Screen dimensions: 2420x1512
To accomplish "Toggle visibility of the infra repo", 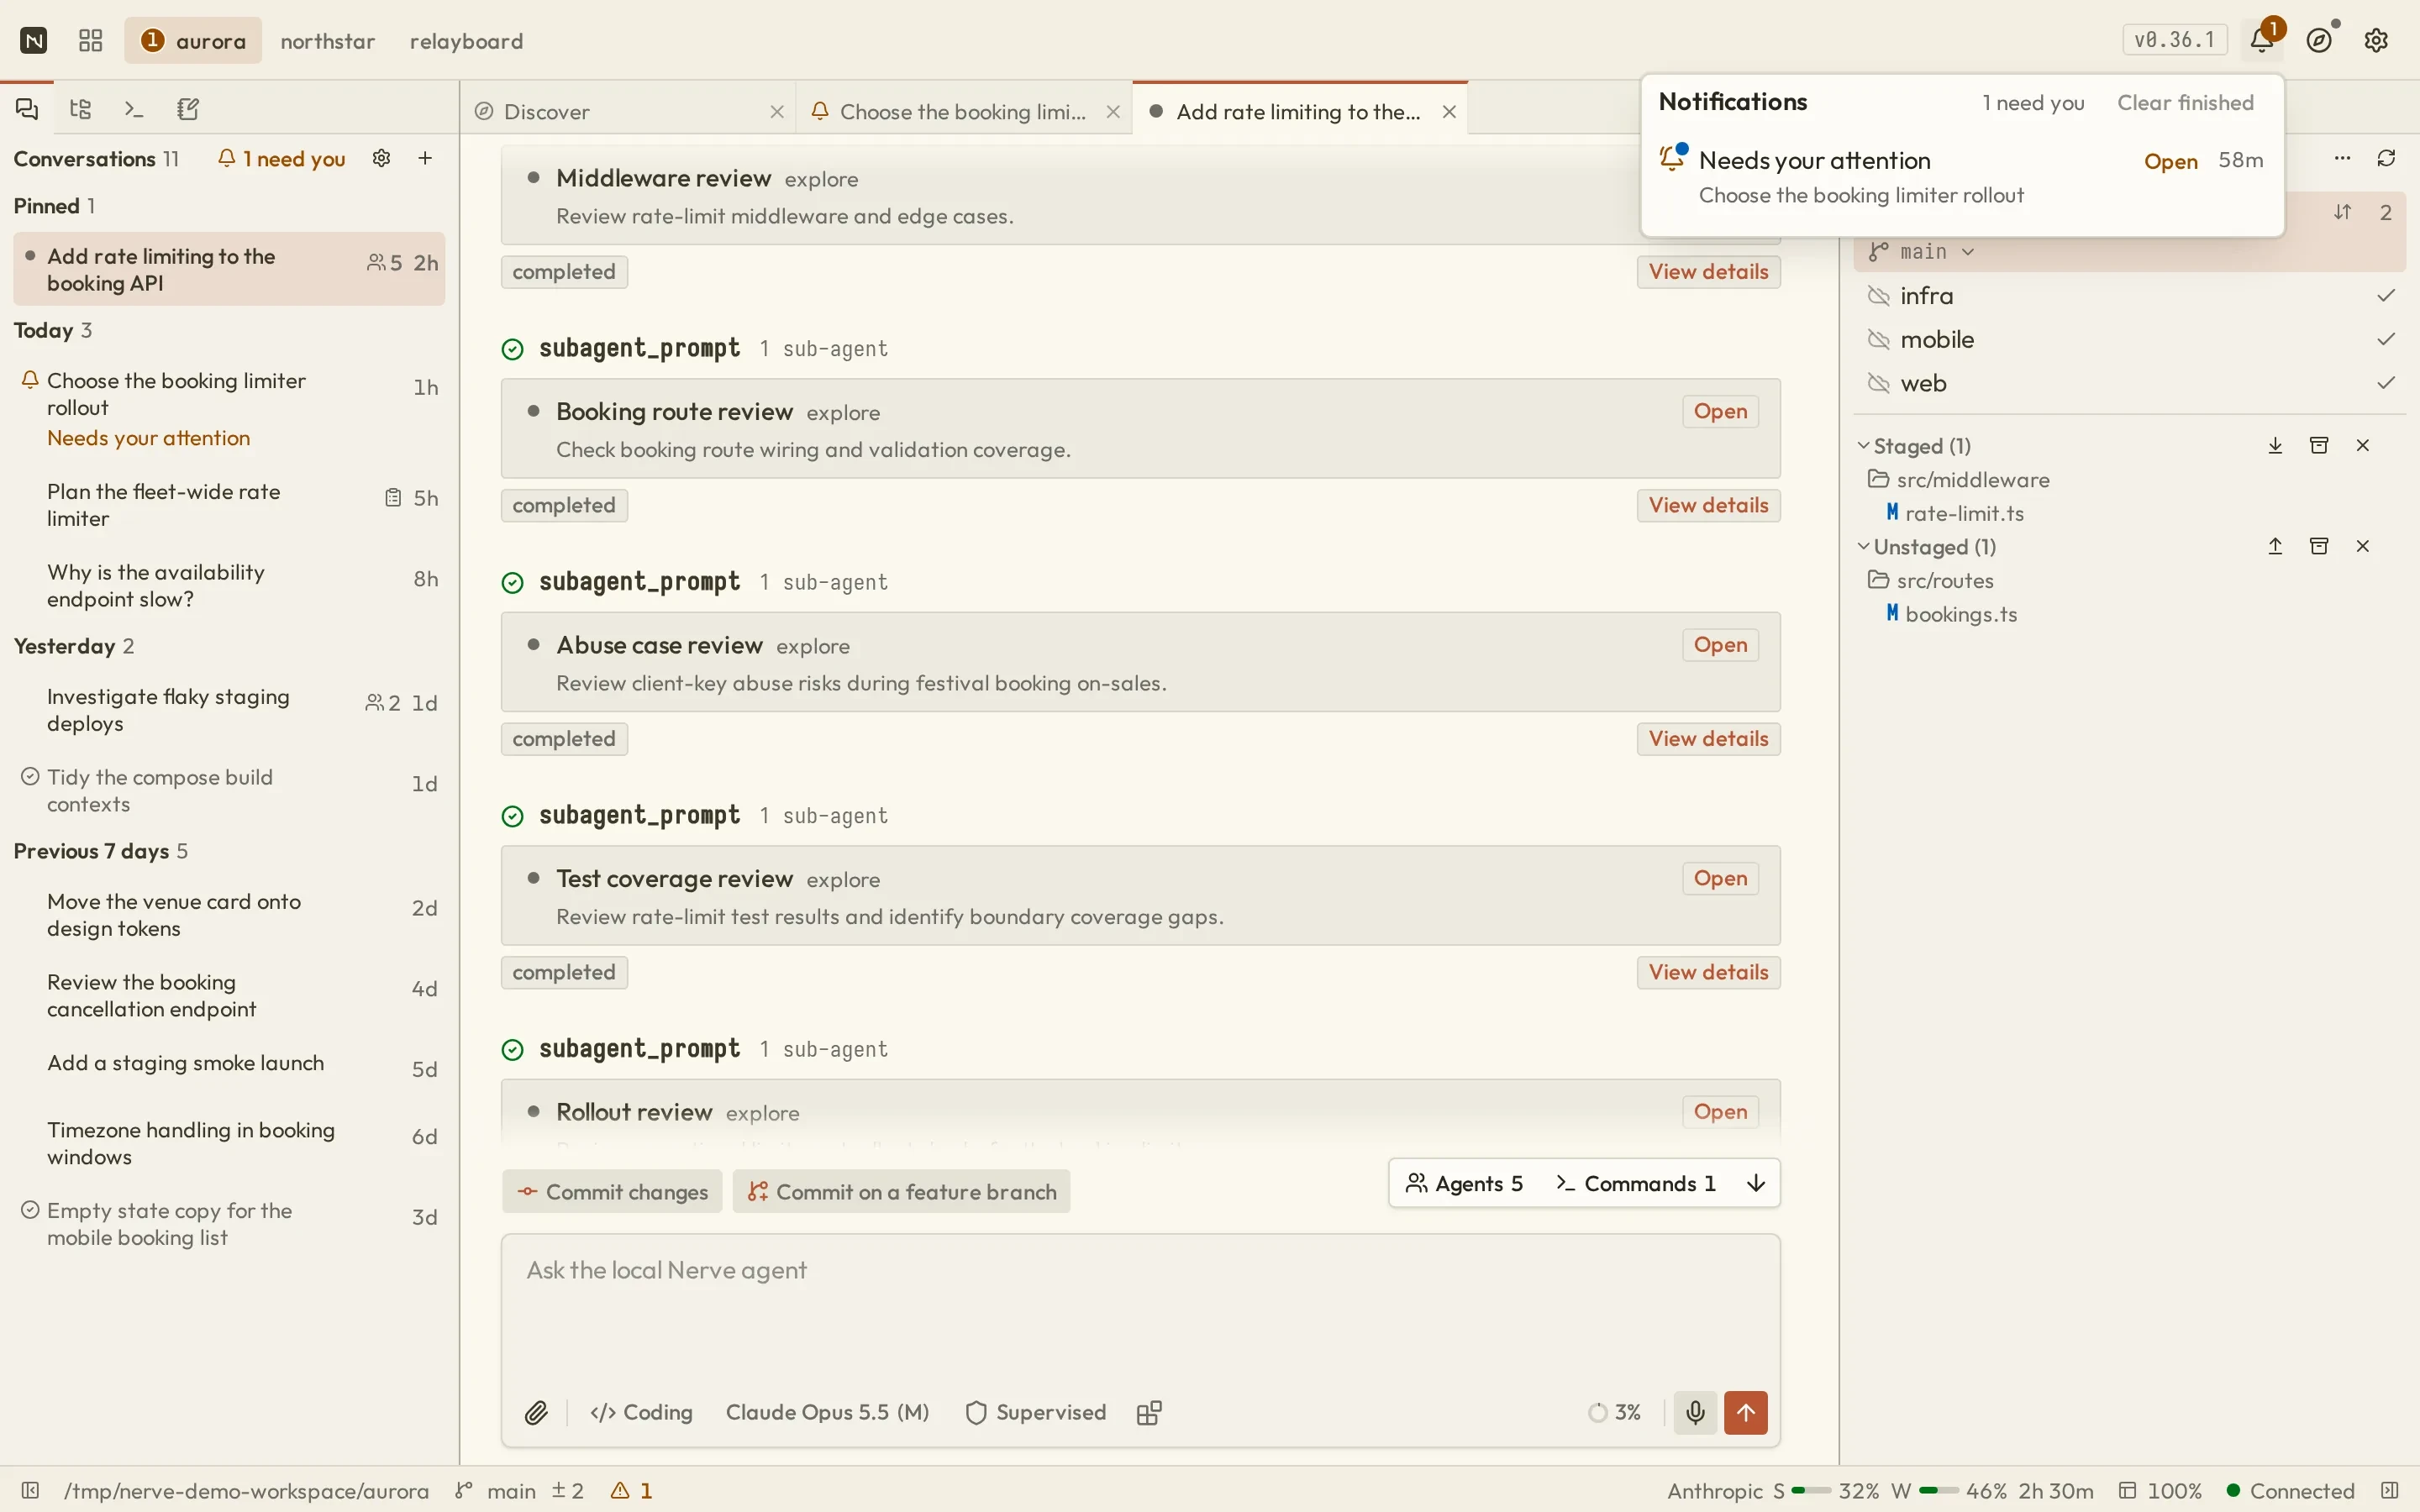I will click(1879, 296).
